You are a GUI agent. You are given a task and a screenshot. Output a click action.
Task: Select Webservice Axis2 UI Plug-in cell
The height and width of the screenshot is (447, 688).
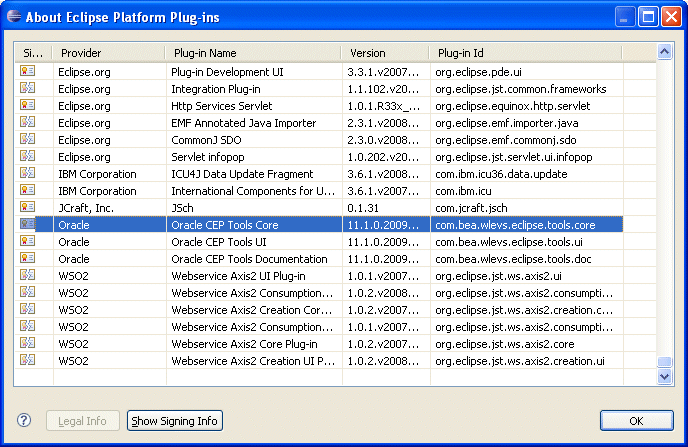pos(254,276)
